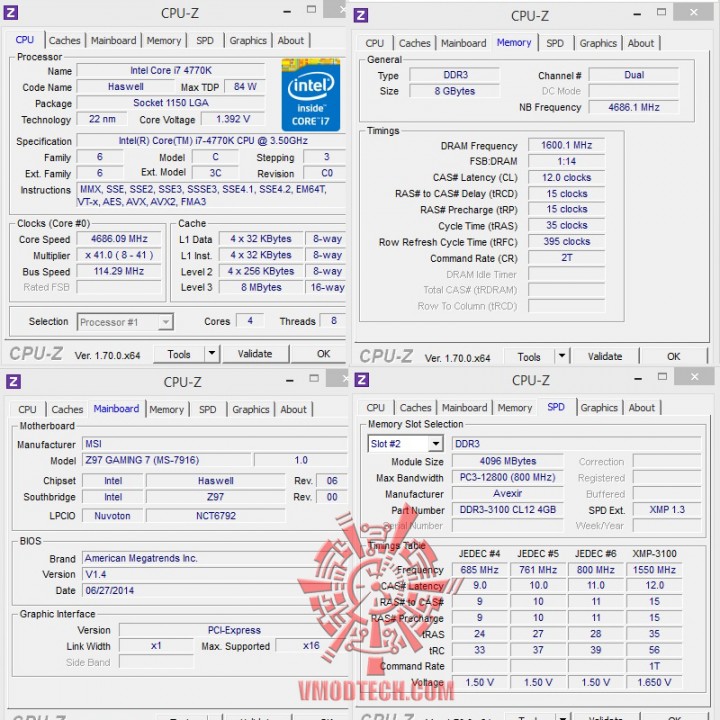Open the Graphics tab in the SPD window

click(599, 407)
